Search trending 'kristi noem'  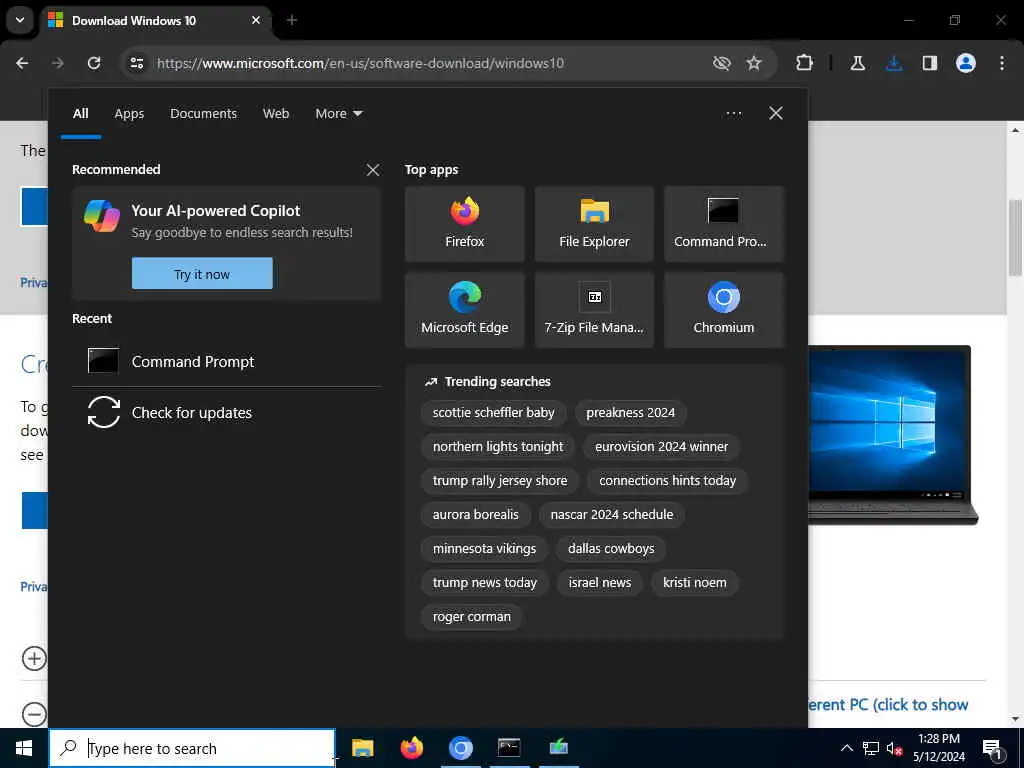(694, 583)
